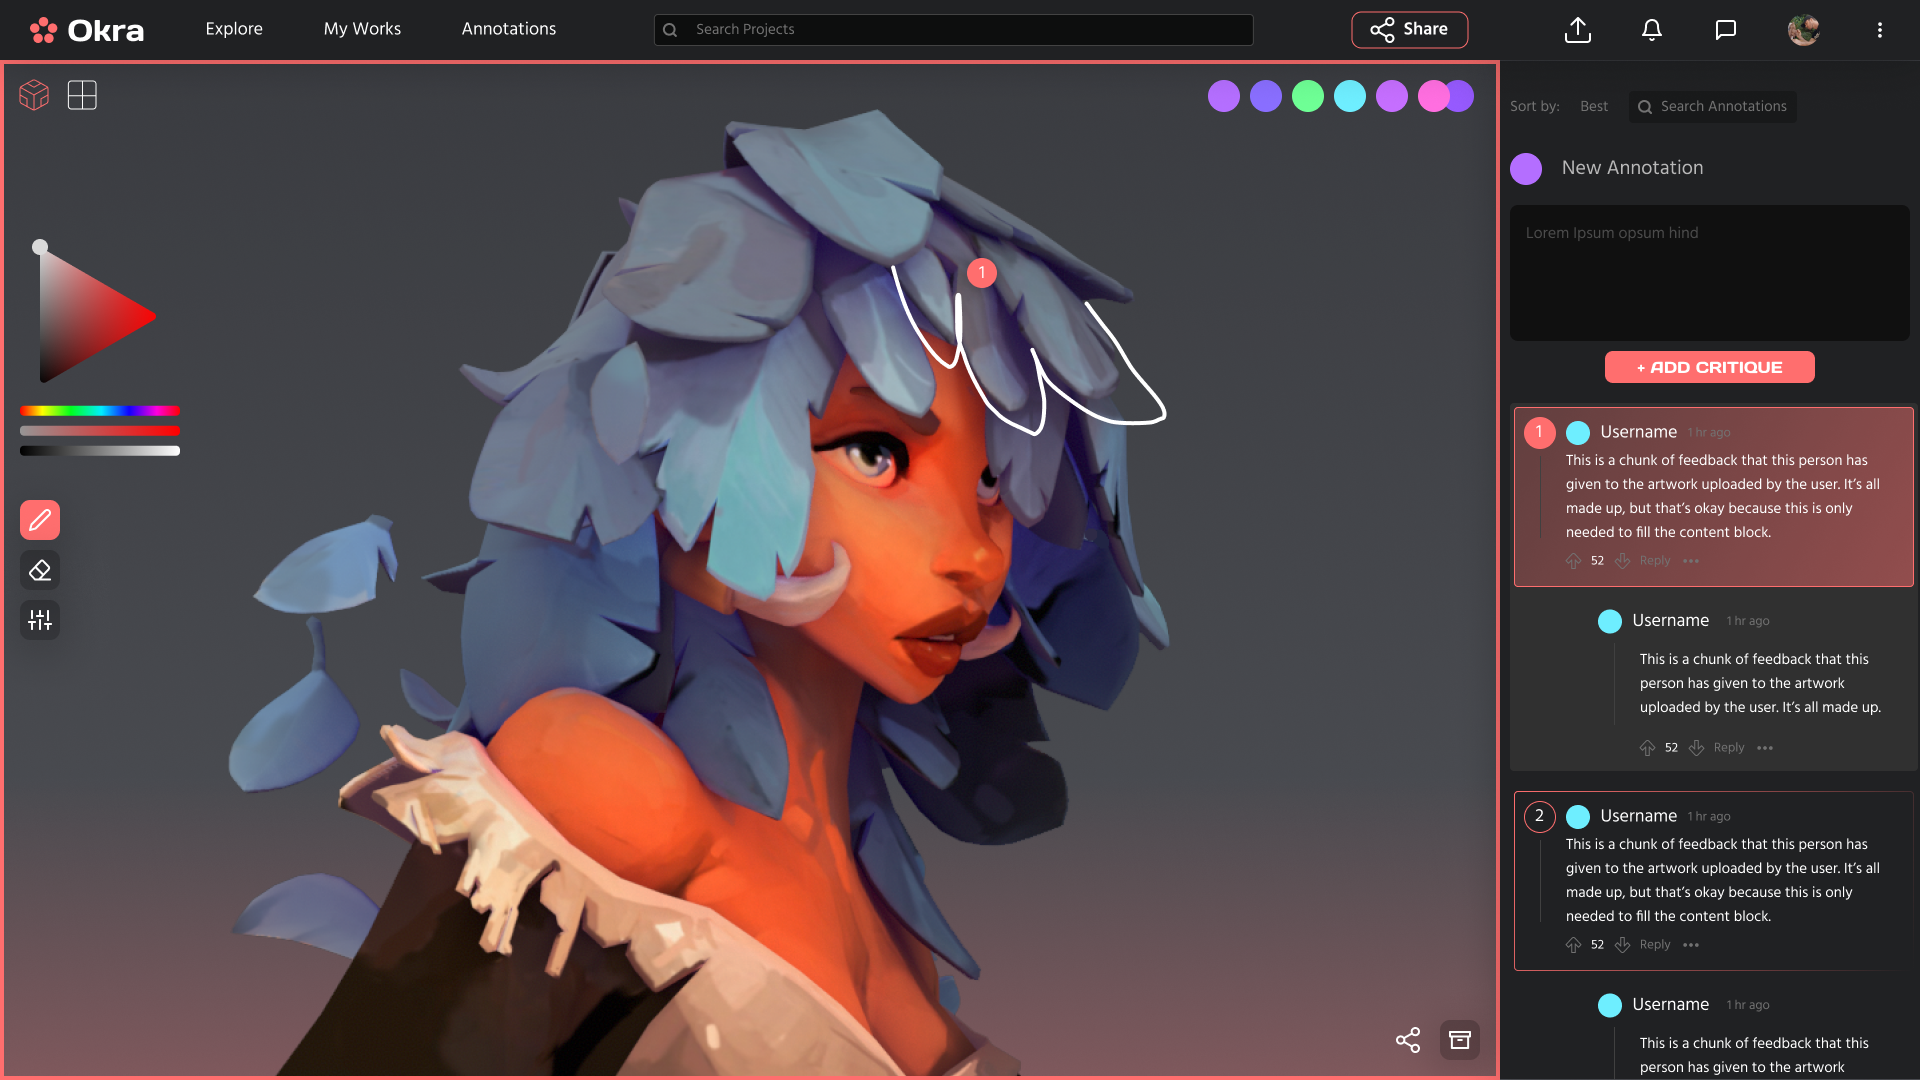This screenshot has width=1920, height=1080.
Task: Click Username on annotation 1 comment
Action: (1638, 432)
